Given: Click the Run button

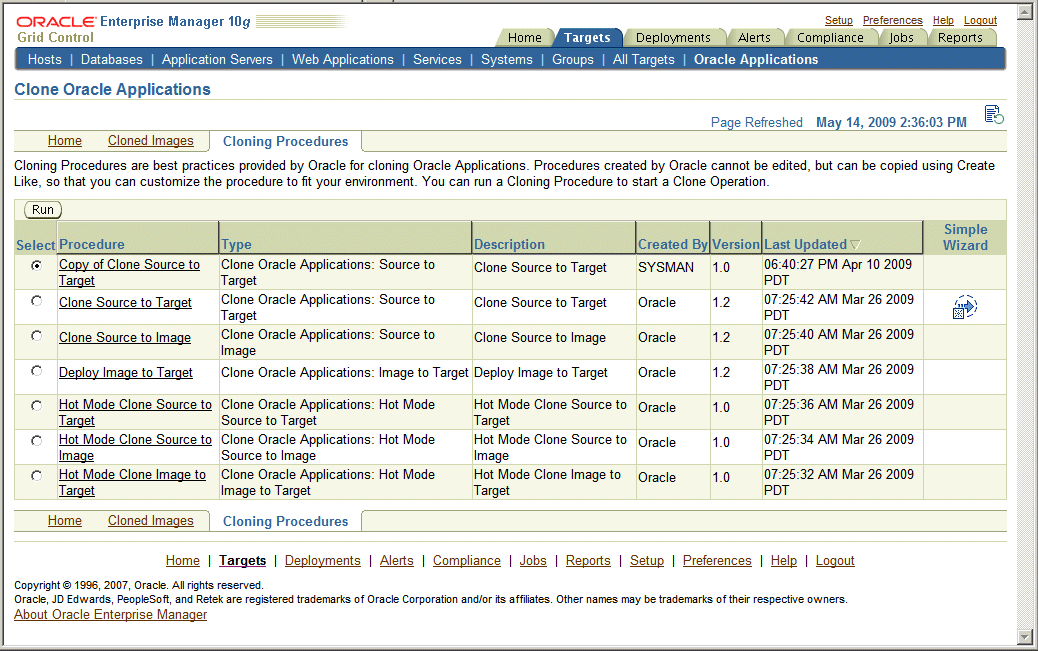Looking at the screenshot, I should click(43, 210).
